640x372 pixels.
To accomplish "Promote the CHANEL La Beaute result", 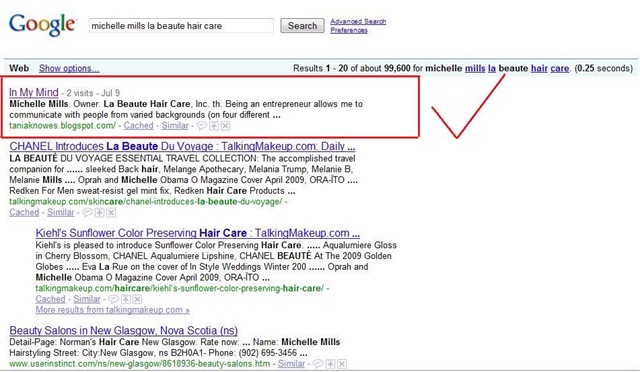I will (100, 212).
